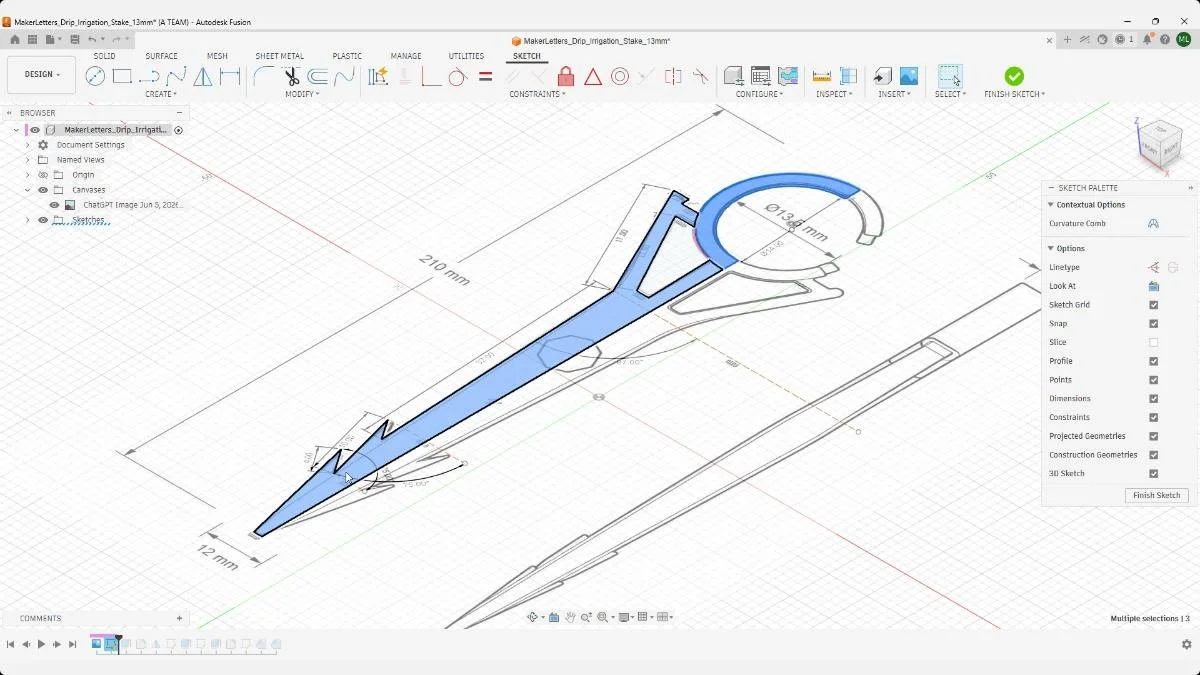The image size is (1200, 675).
Task: Click the Save icon in top bar
Action: pos(74,40)
